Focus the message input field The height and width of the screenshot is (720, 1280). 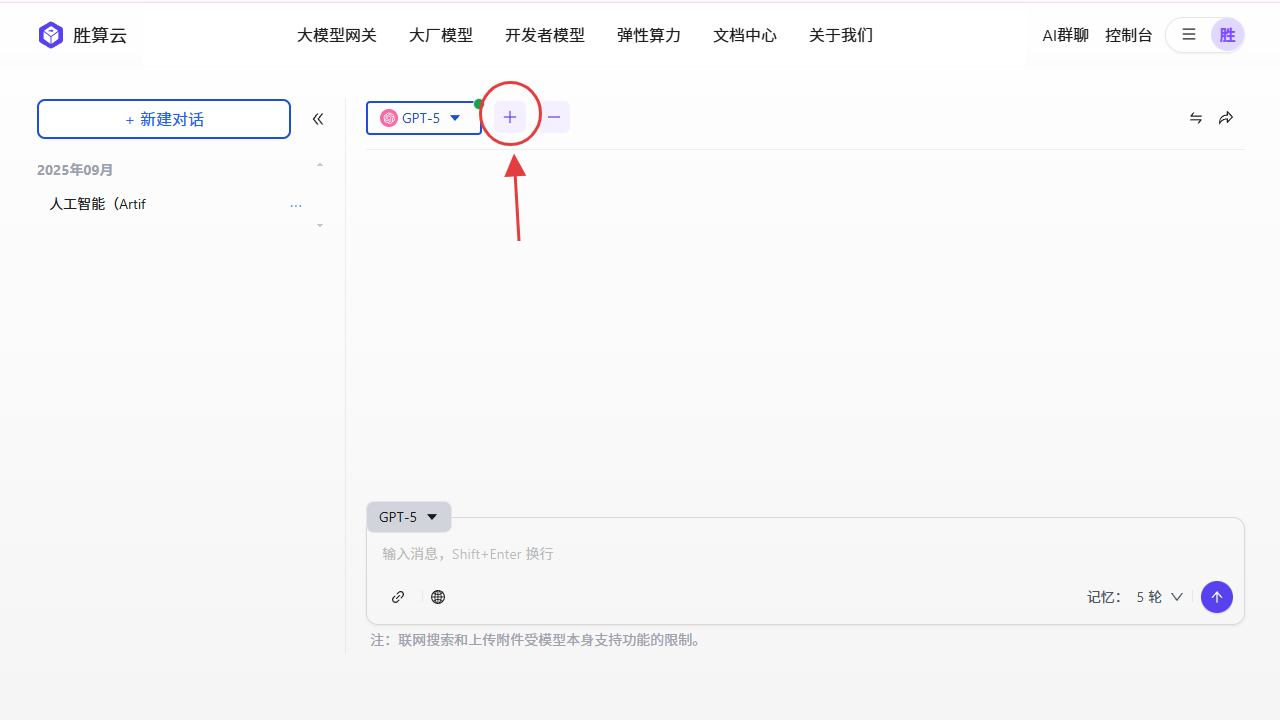click(x=805, y=553)
